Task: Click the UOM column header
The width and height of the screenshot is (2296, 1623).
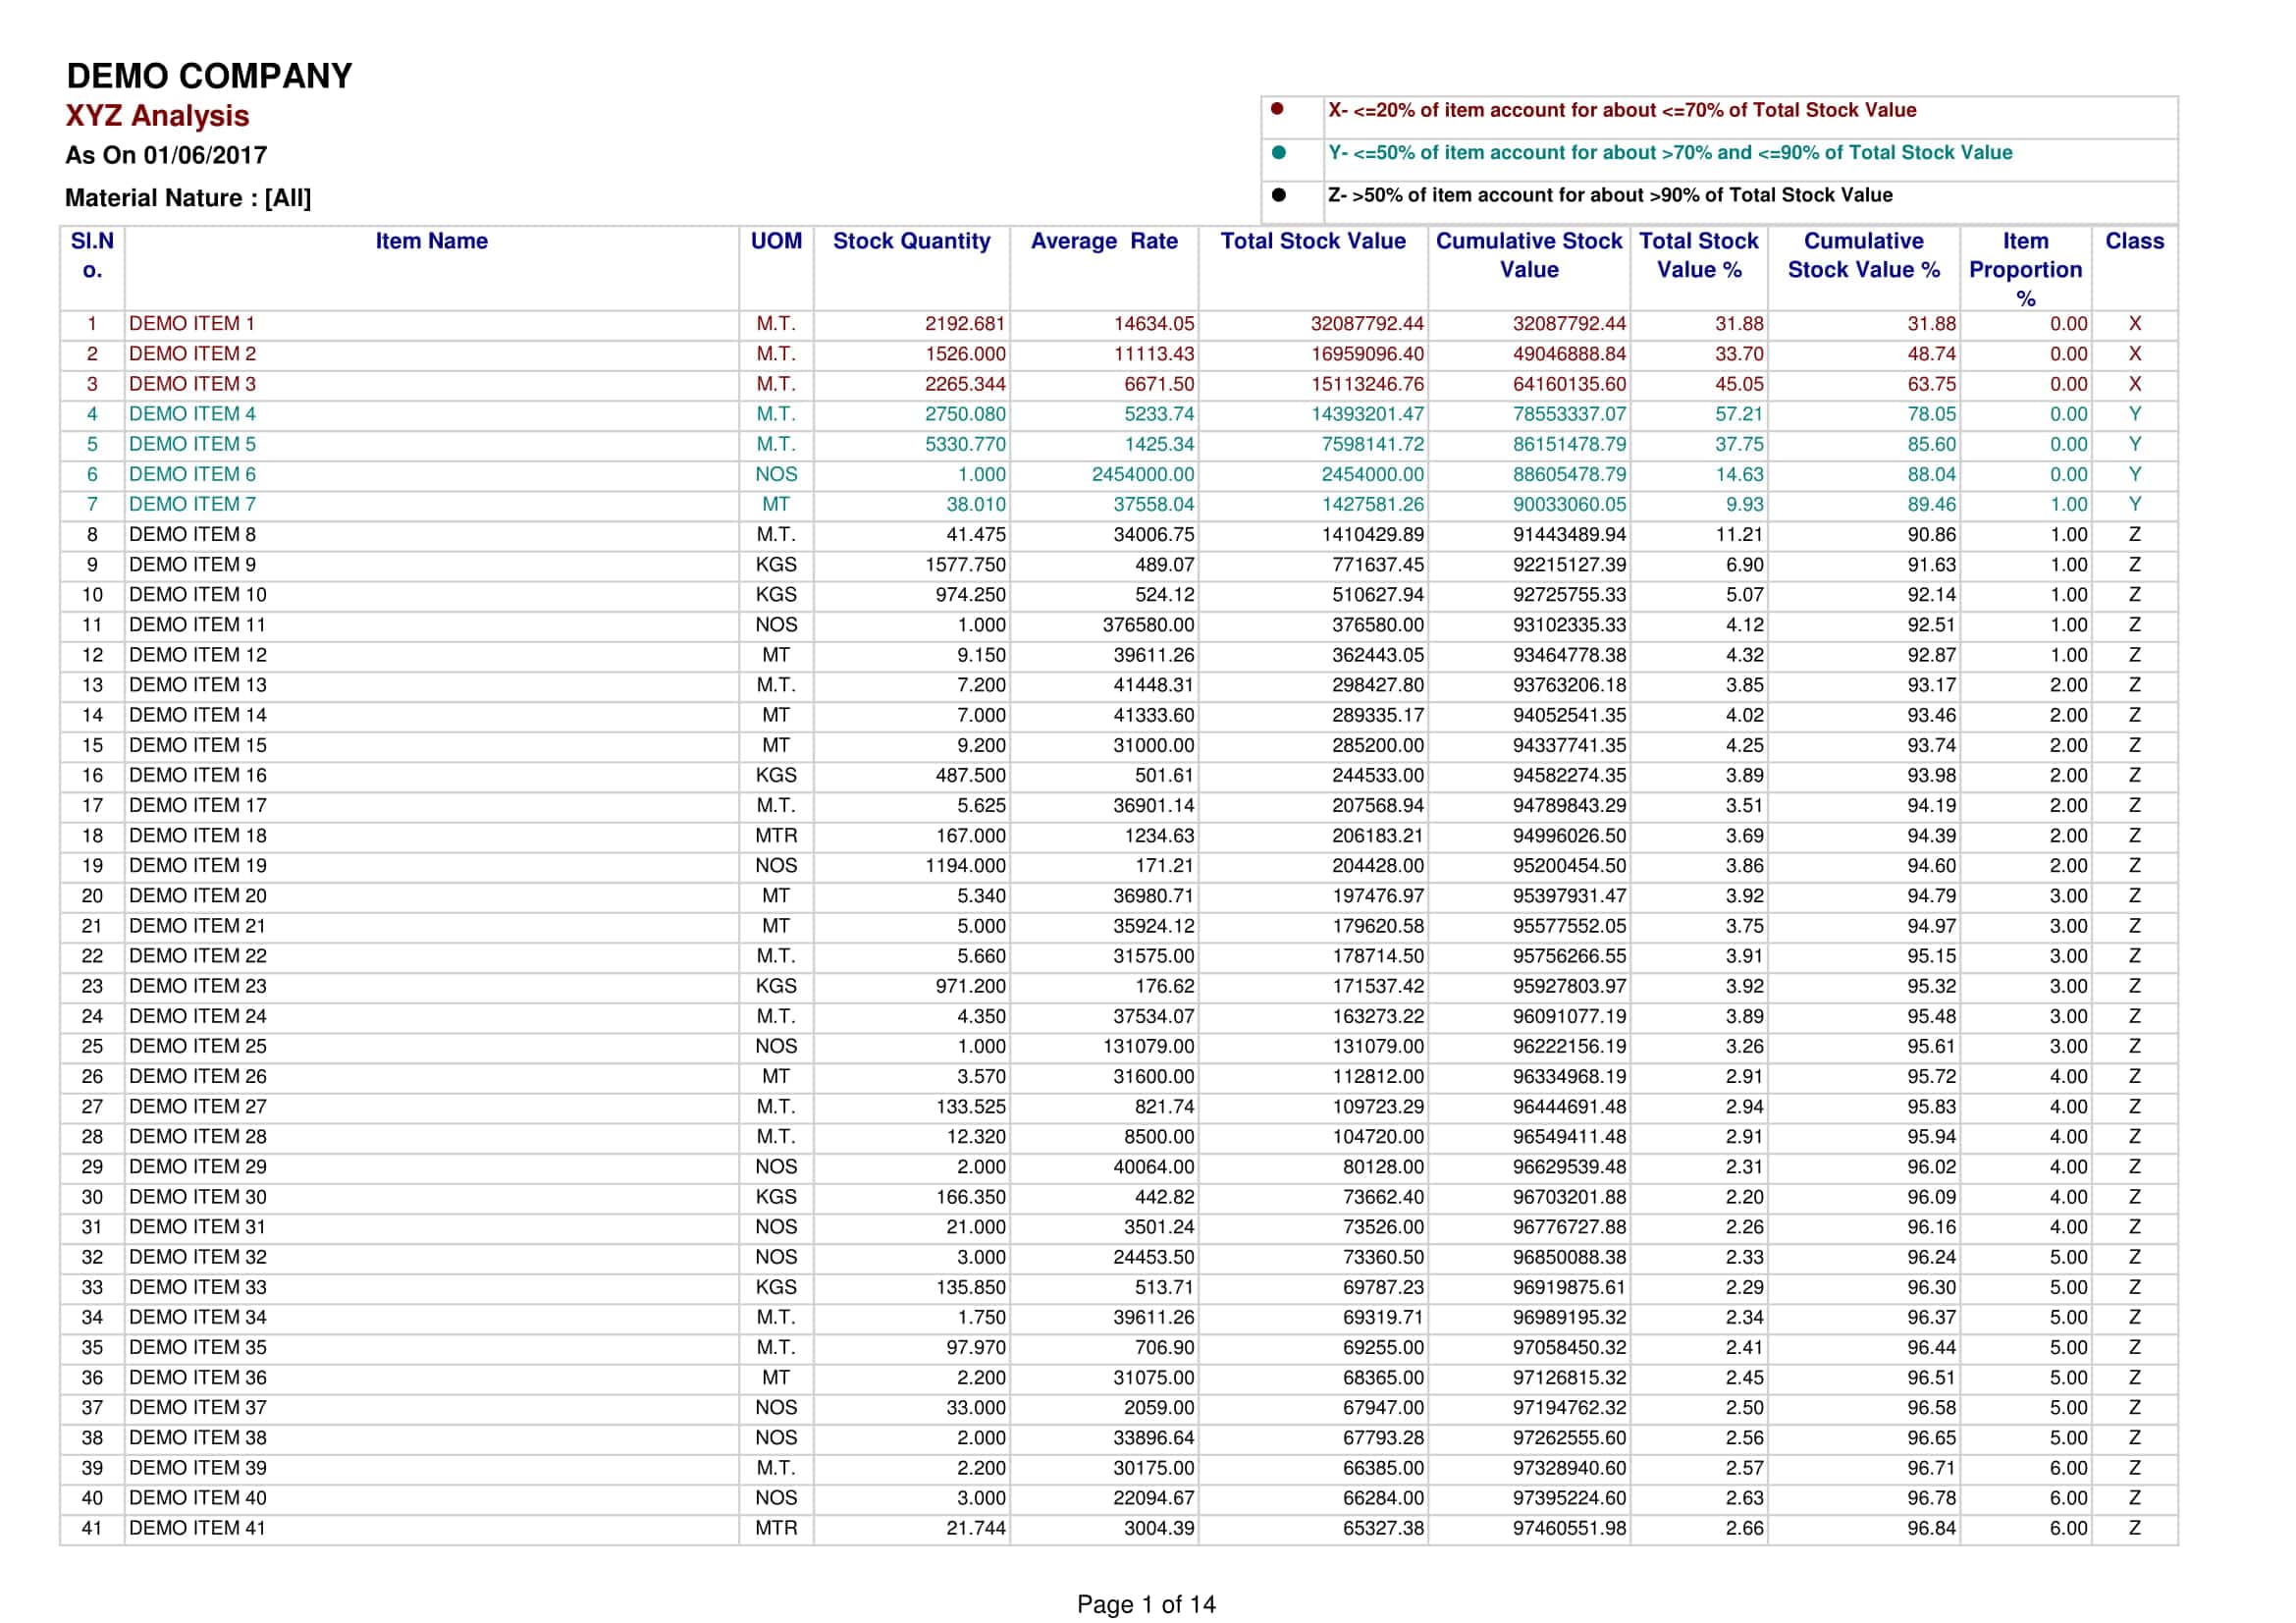Action: pyautogui.click(x=776, y=241)
